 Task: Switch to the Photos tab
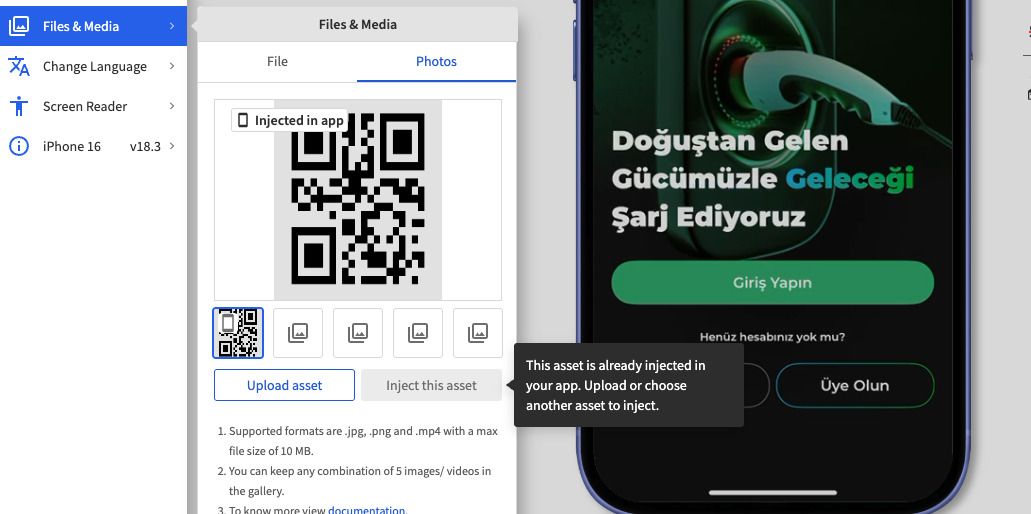click(437, 62)
